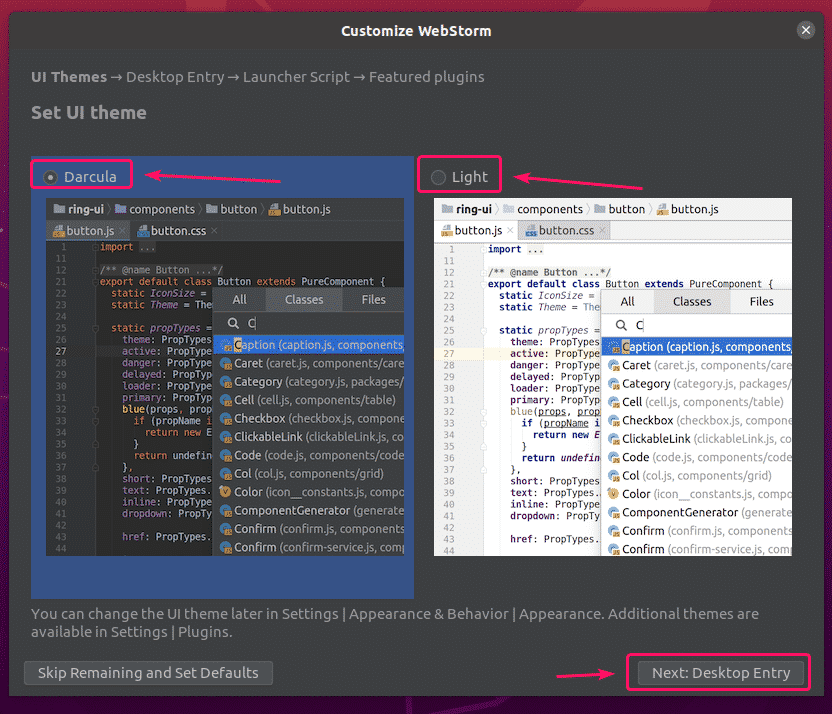Select the Light theme radio button

pos(438,177)
